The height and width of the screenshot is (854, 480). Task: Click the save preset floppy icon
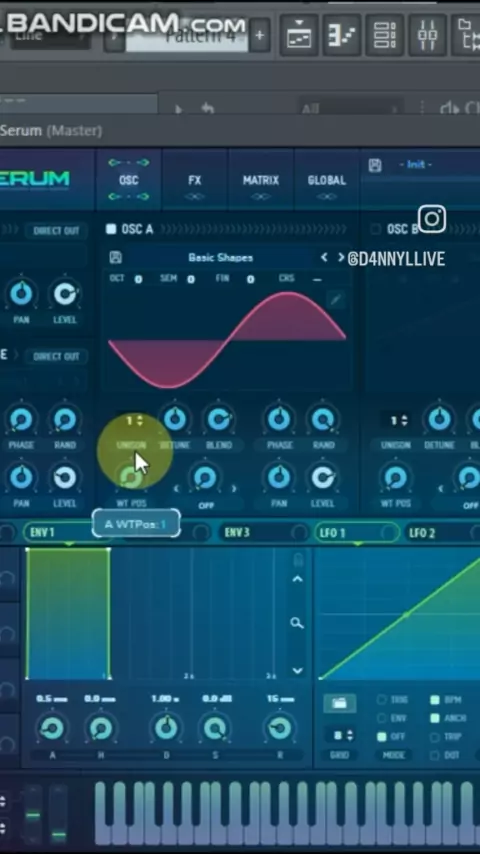375,165
